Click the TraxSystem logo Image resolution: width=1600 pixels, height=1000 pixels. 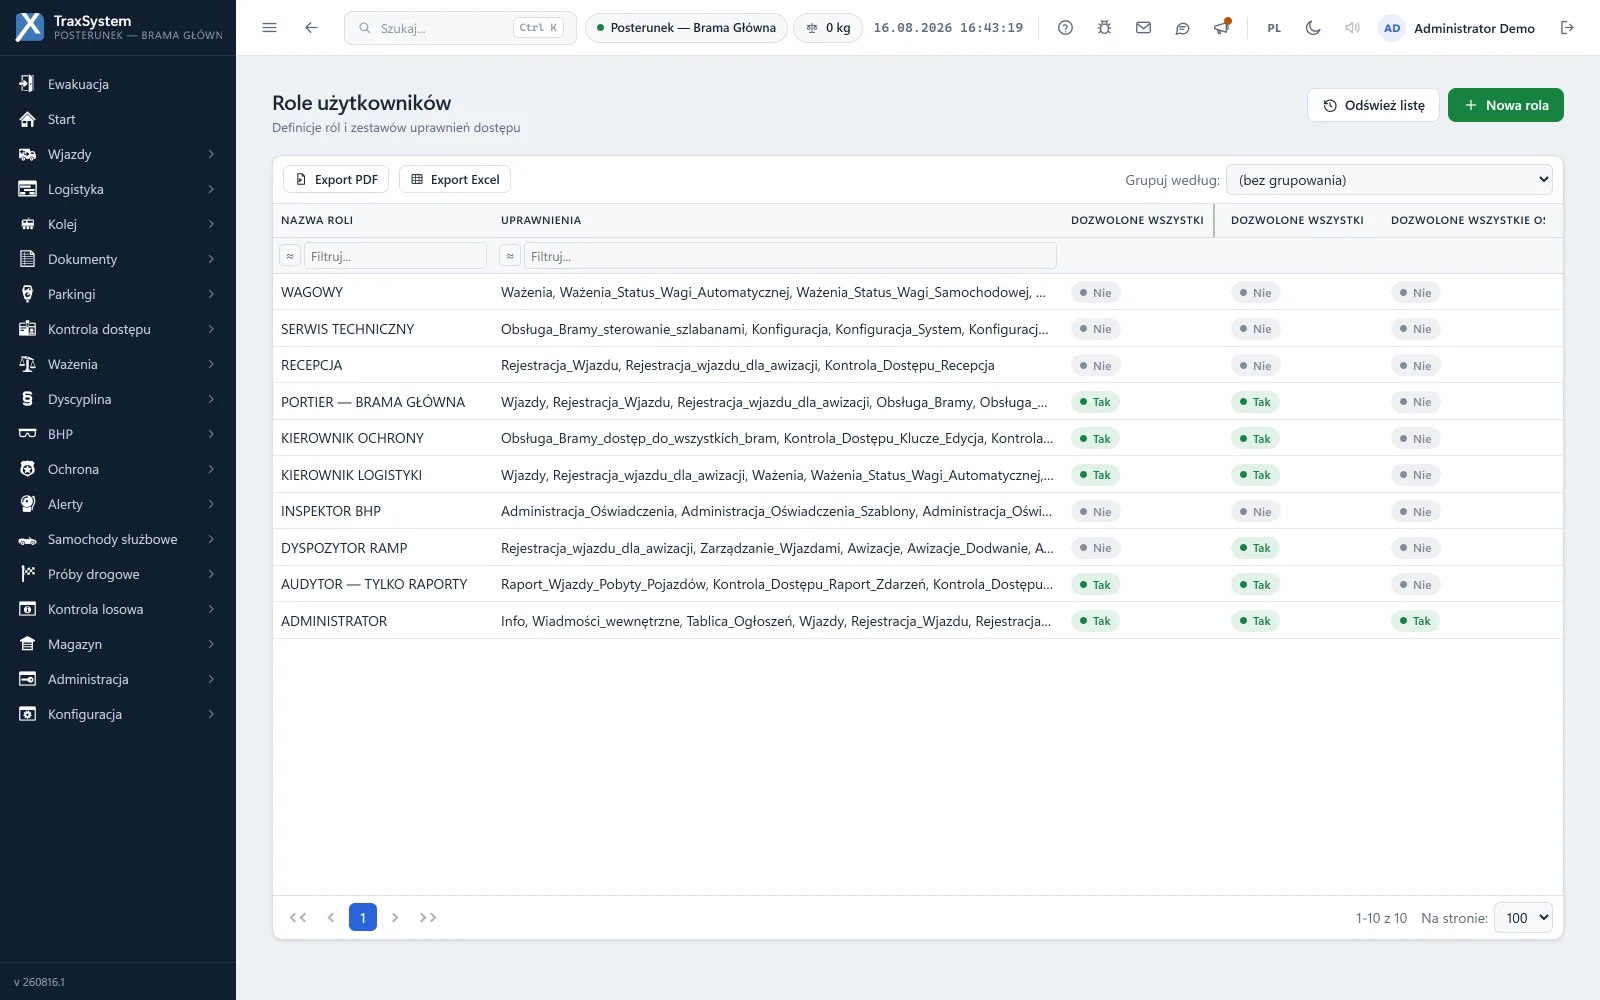30,27
